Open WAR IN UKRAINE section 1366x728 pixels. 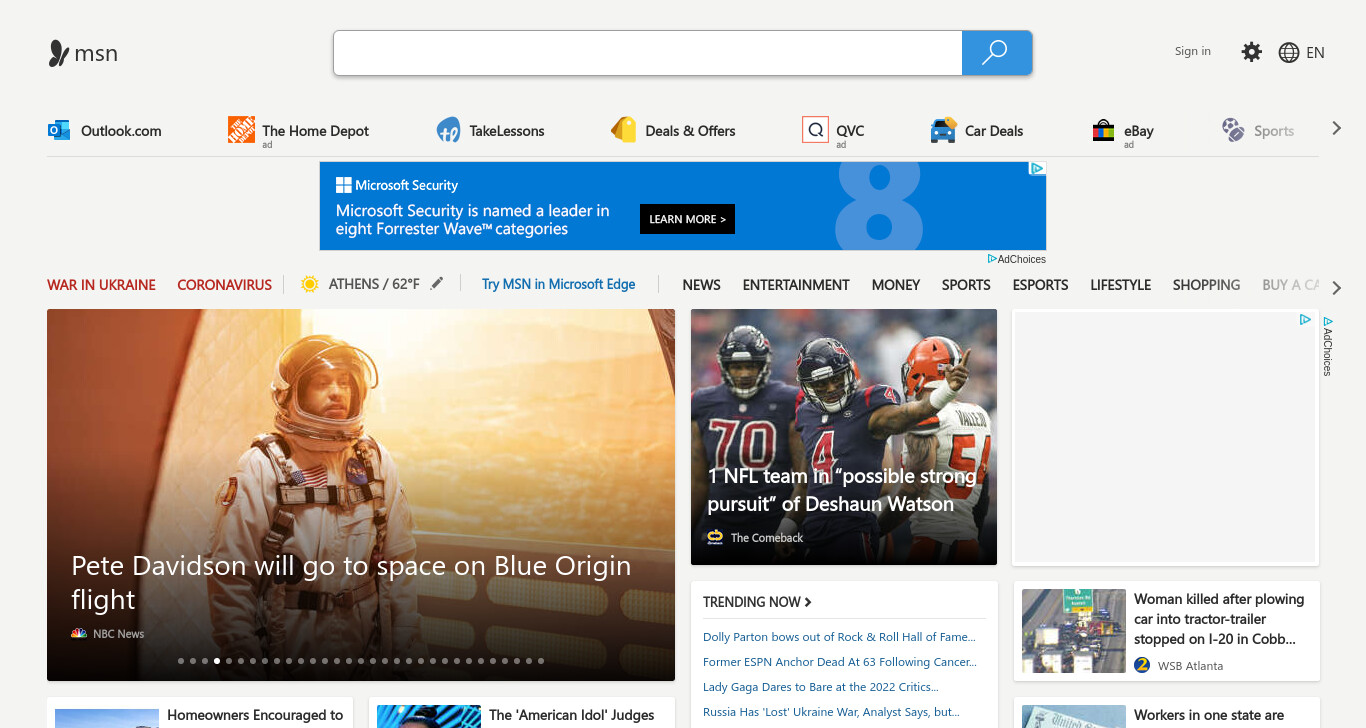(101, 285)
